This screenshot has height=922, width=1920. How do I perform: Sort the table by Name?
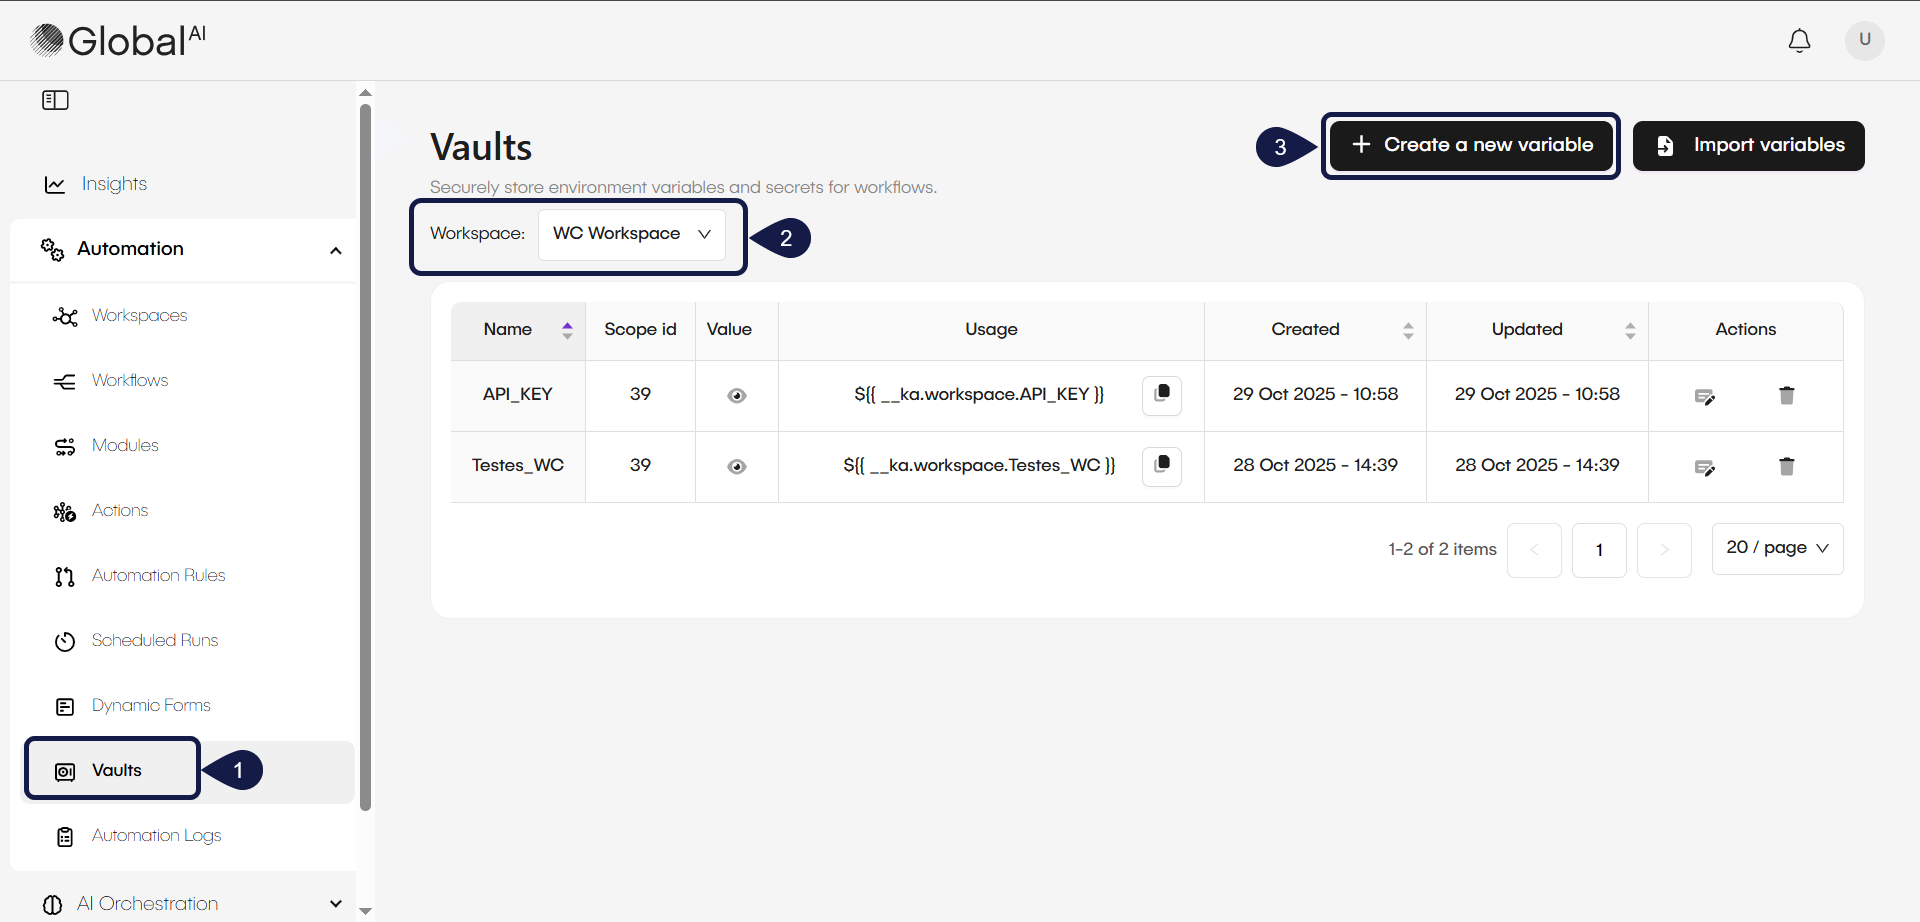[567, 329]
